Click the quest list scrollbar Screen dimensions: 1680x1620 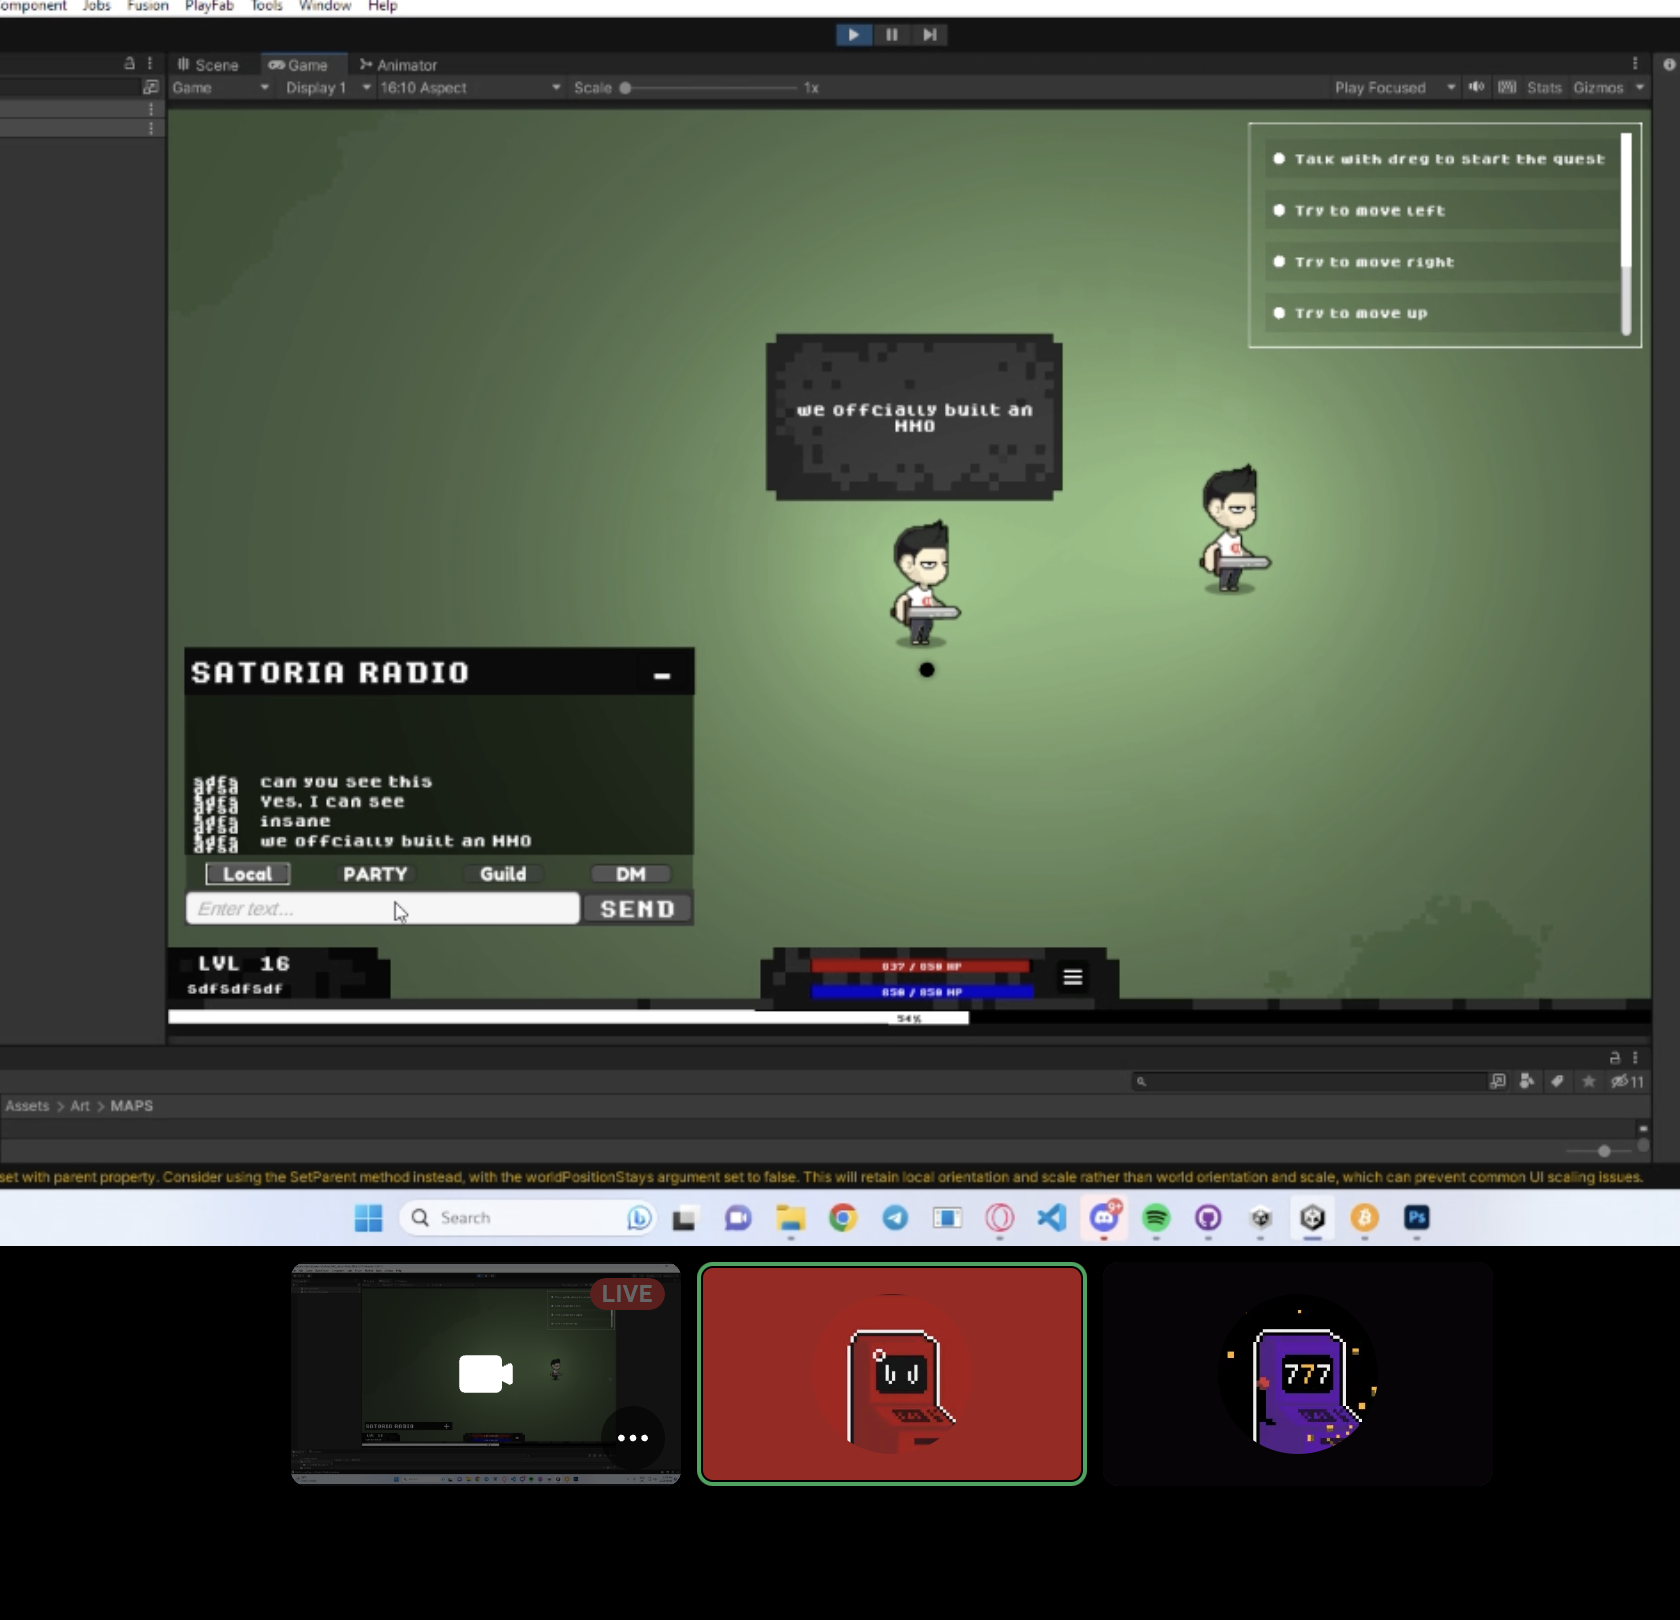click(1626, 234)
